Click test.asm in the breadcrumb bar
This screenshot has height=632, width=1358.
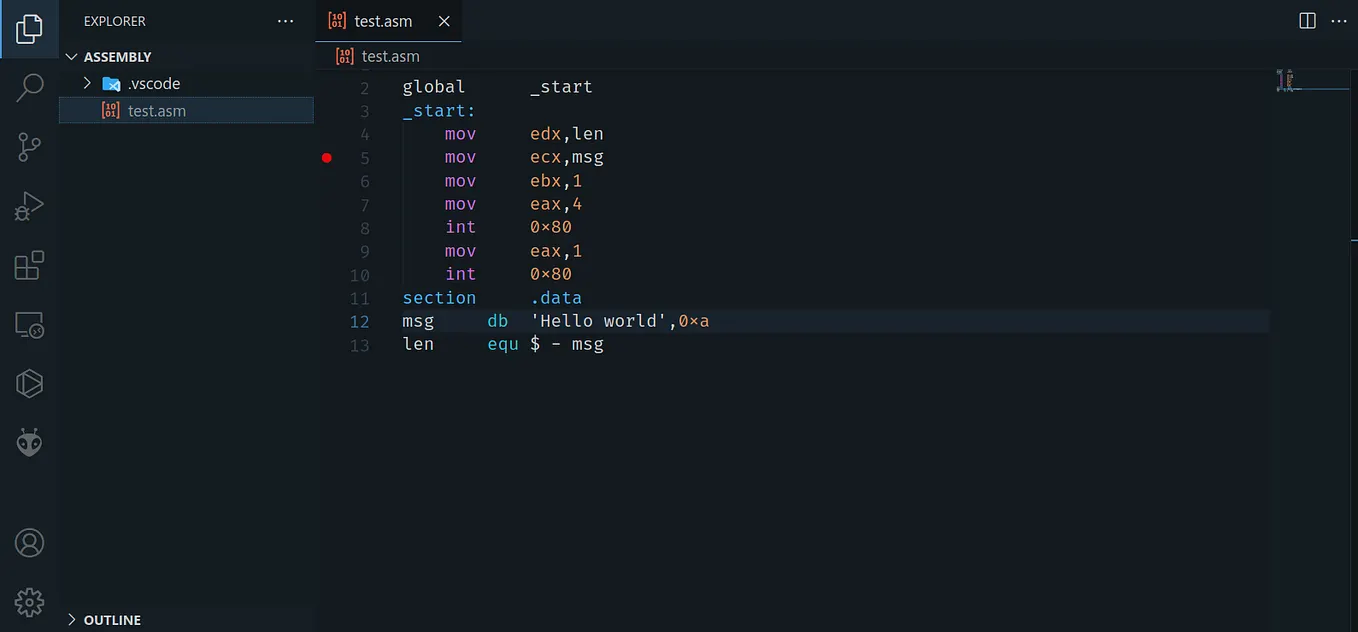click(x=390, y=56)
